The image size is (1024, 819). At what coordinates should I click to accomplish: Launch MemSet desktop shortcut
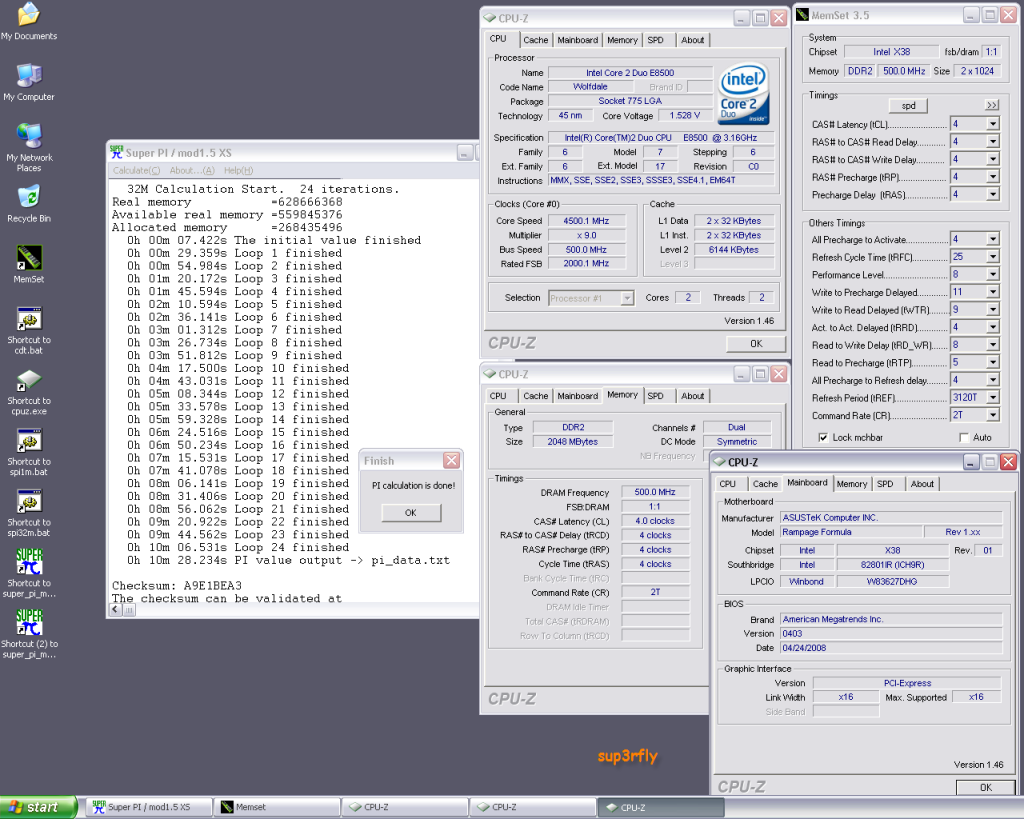tap(29, 264)
